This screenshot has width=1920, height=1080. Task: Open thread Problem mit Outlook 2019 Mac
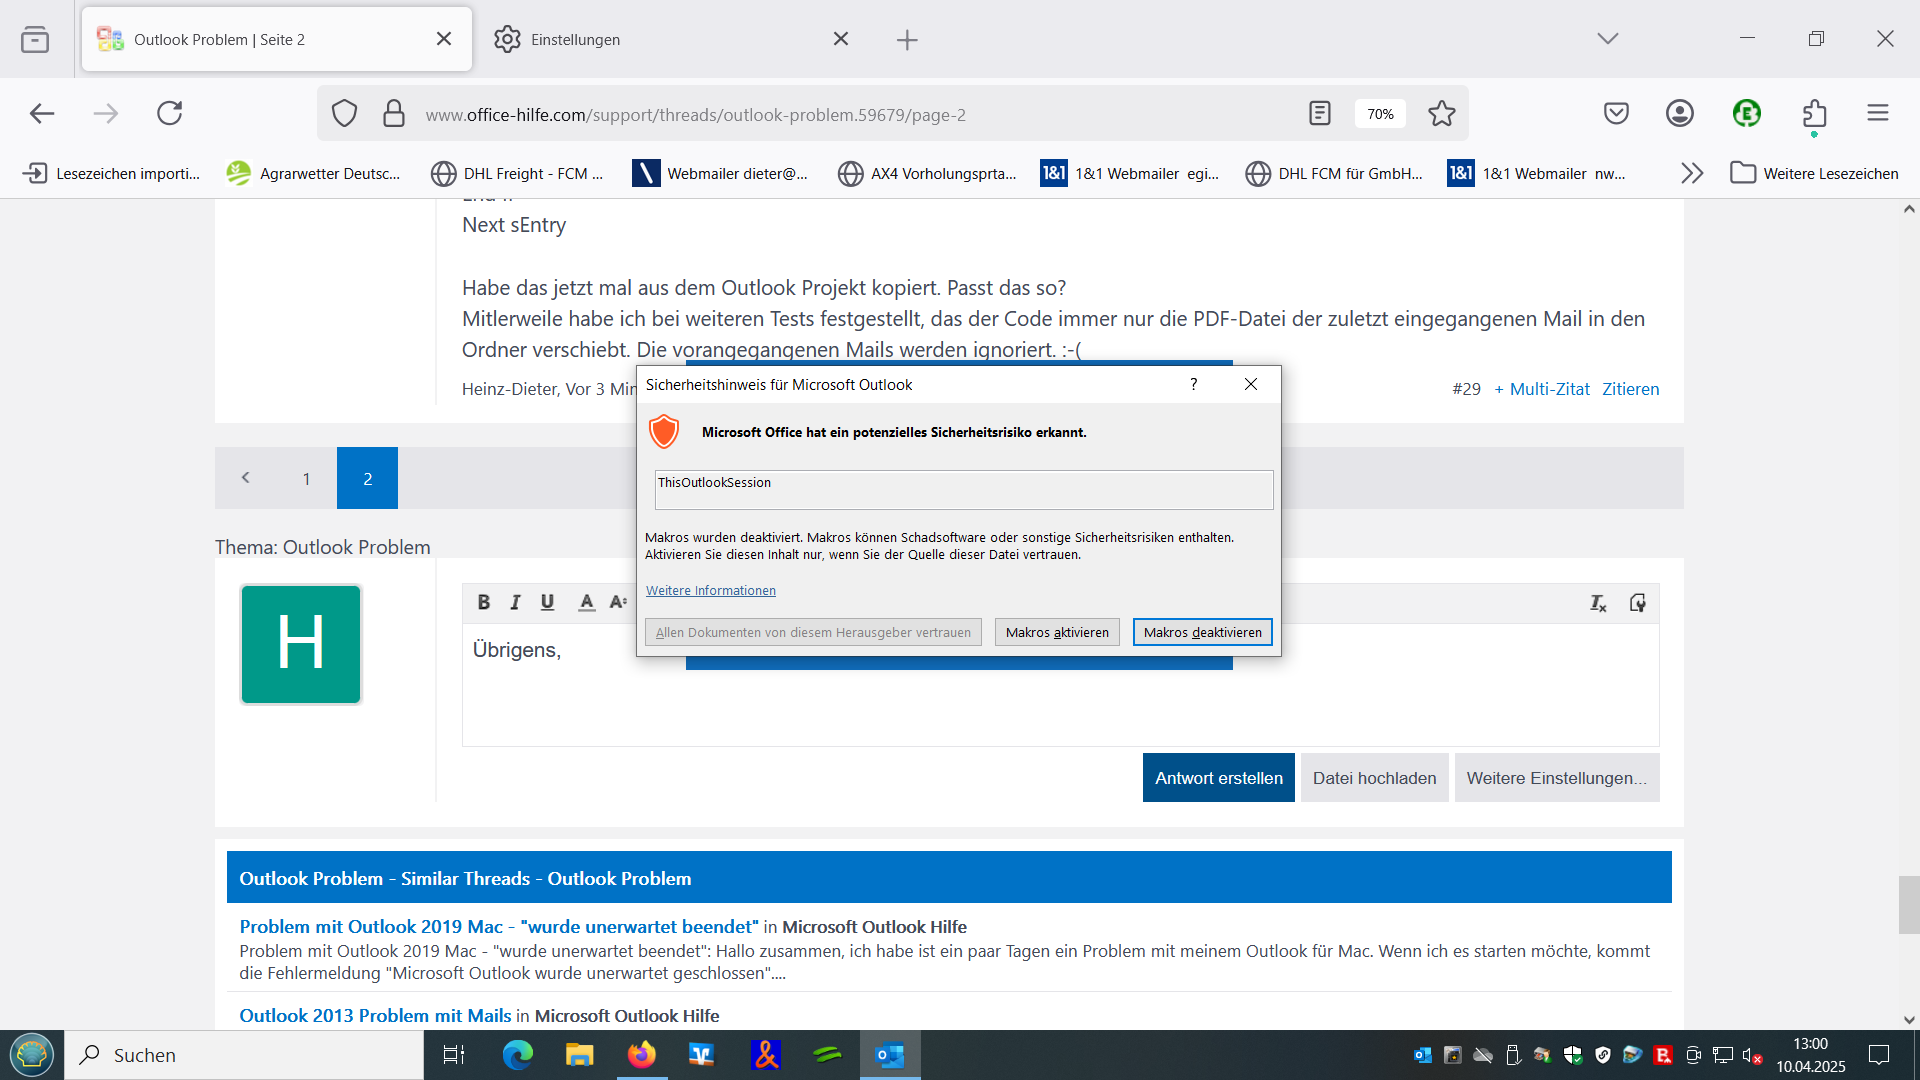coord(499,927)
